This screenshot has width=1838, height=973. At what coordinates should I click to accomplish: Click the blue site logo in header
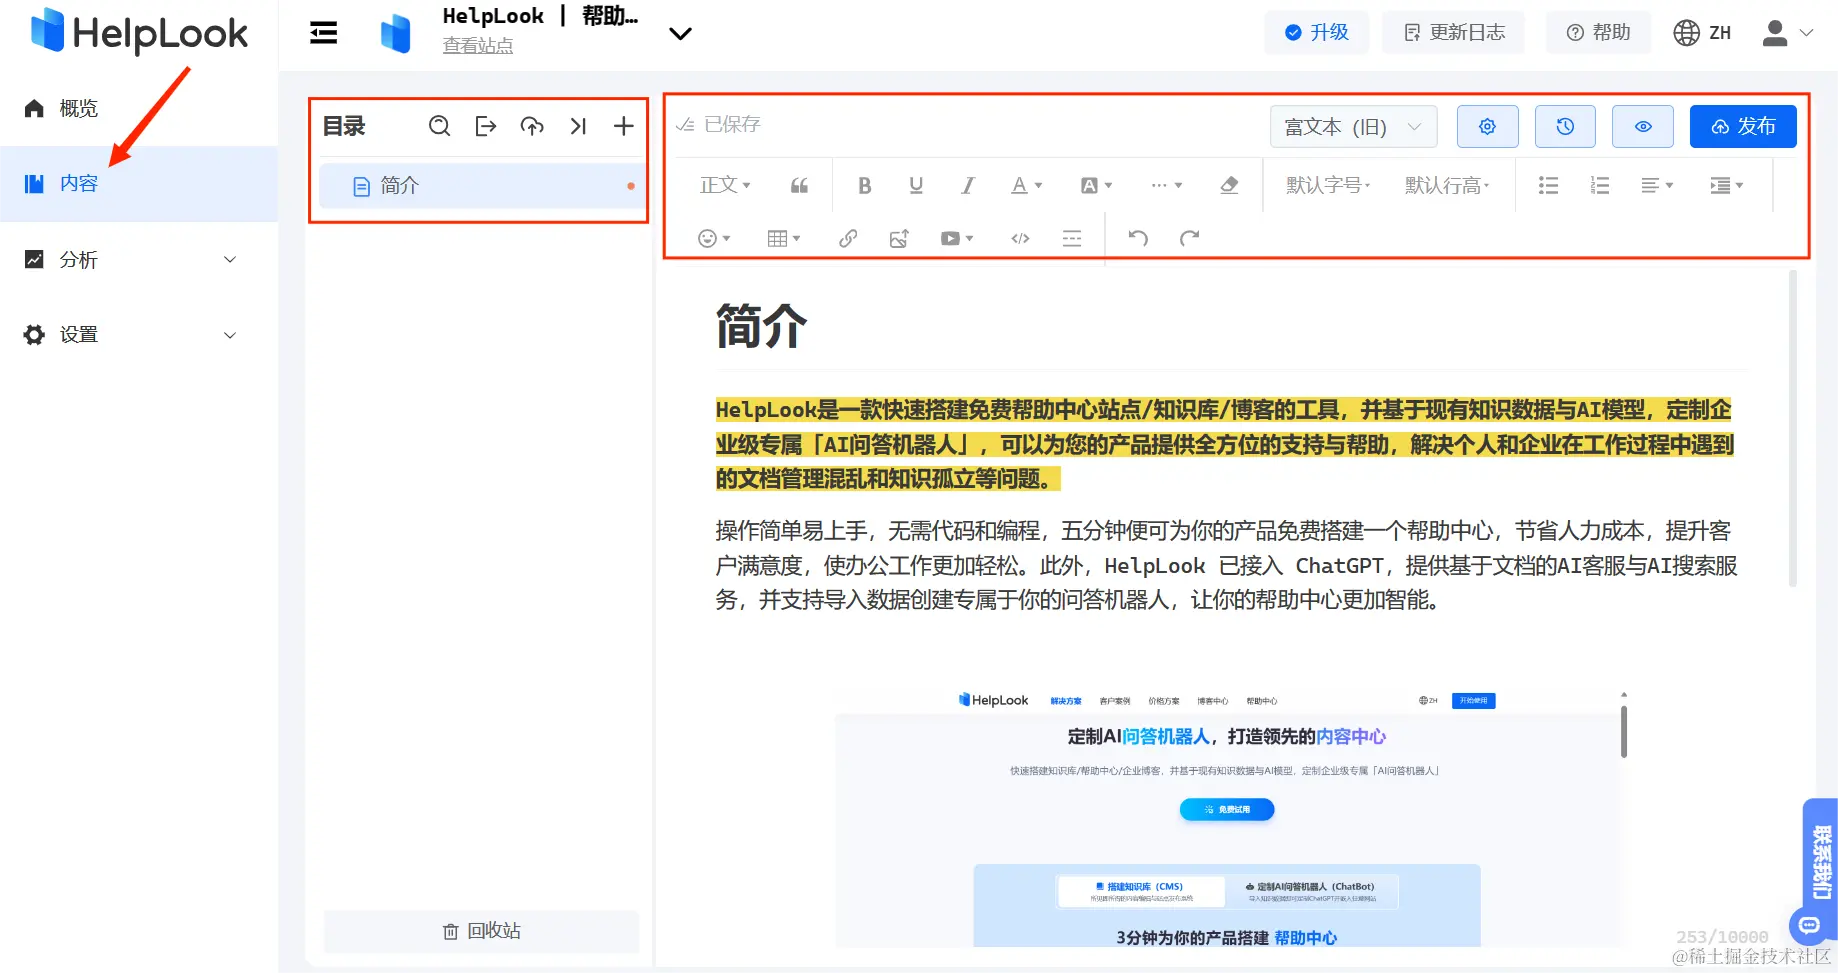tap(396, 34)
